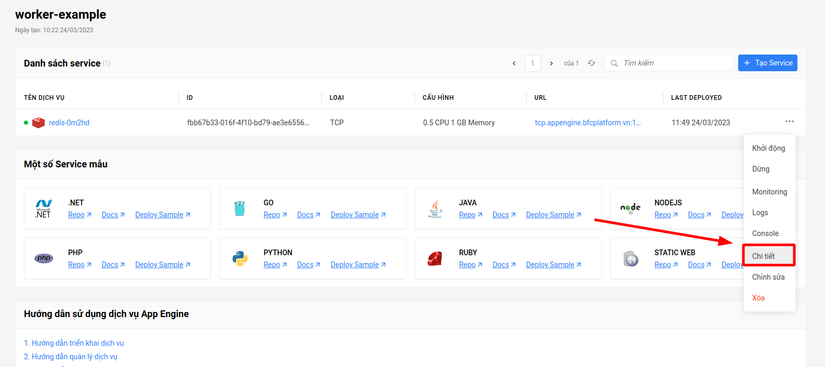Click JAVA Deploy Sample link
Viewport: 825px width, 367px height.
(x=554, y=215)
